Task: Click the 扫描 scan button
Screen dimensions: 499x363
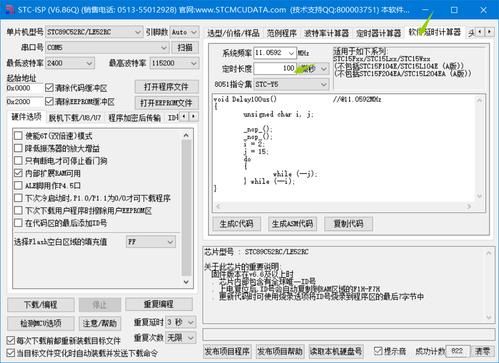Action: tap(185, 47)
